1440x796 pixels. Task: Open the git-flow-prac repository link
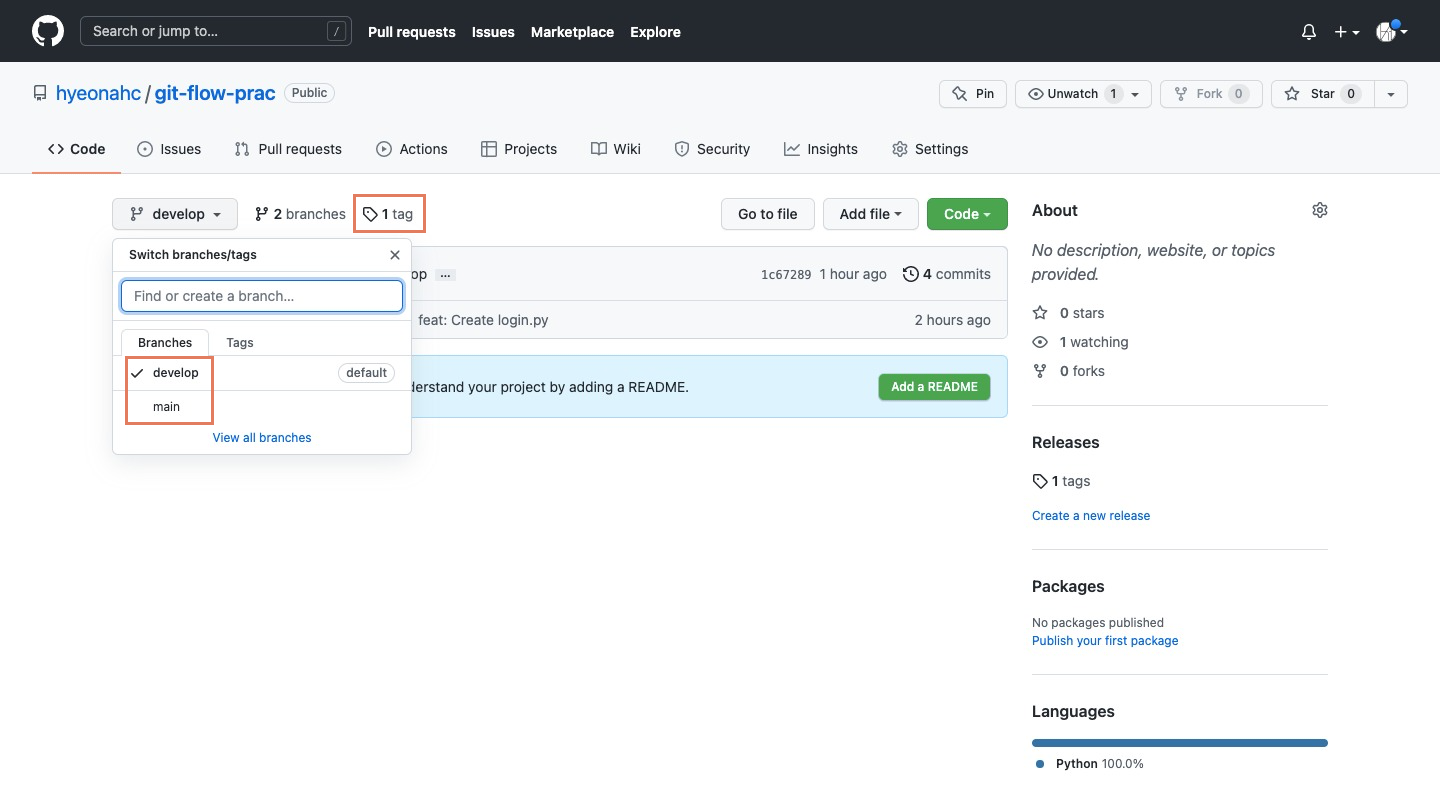coord(215,93)
